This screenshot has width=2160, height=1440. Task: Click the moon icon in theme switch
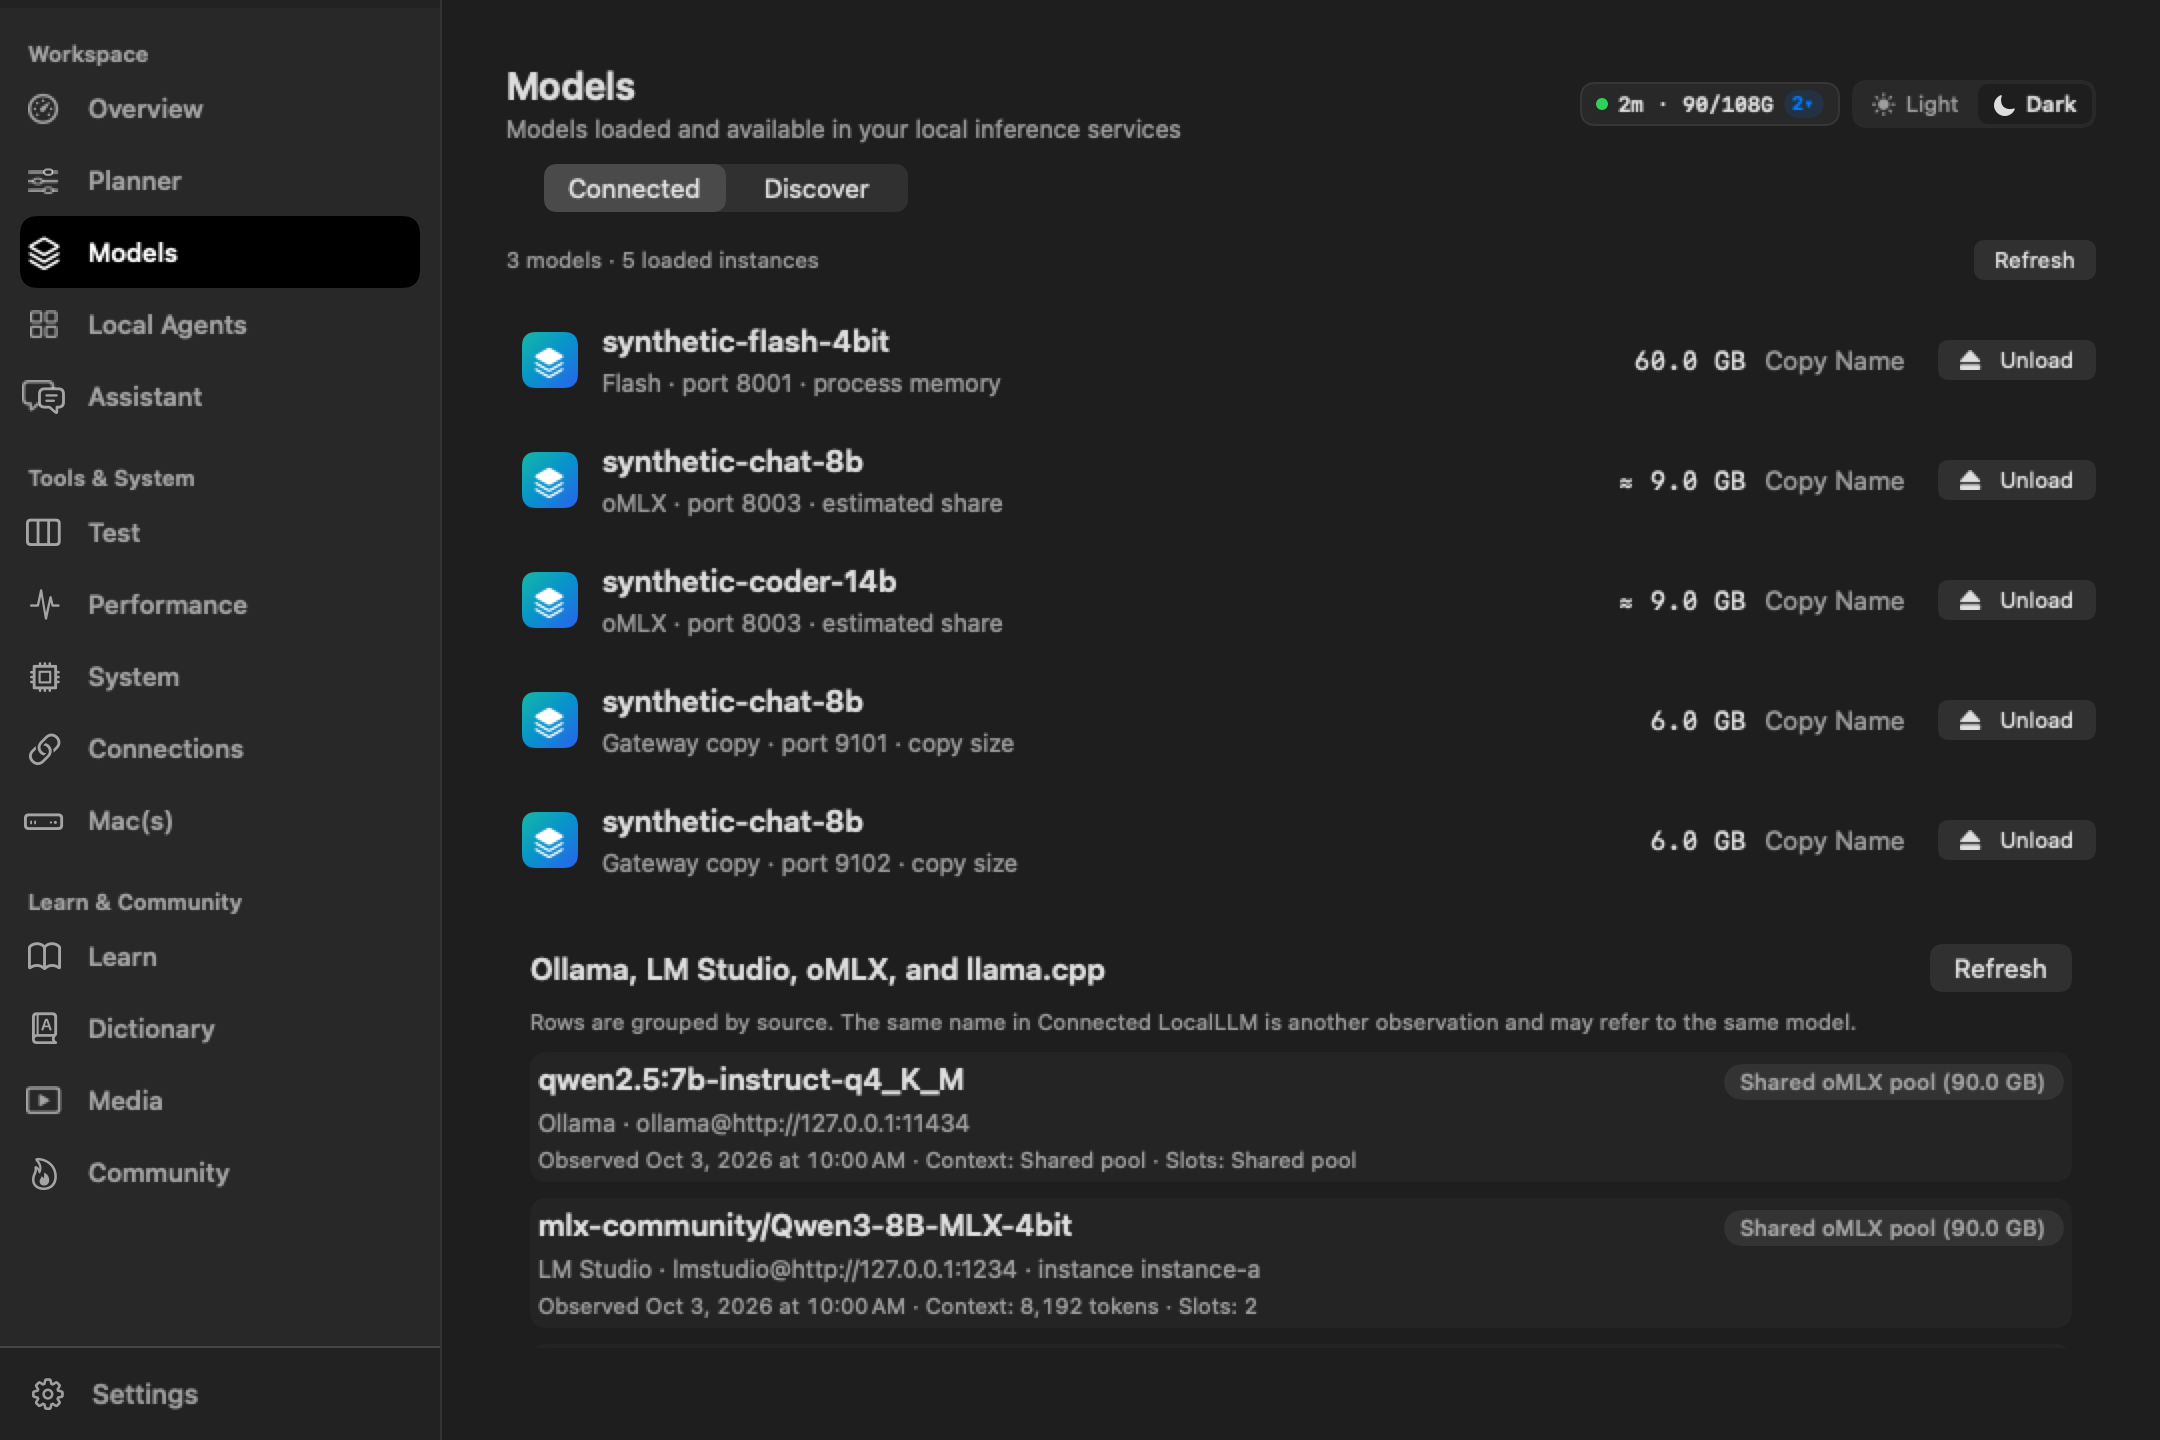pos(2004,105)
